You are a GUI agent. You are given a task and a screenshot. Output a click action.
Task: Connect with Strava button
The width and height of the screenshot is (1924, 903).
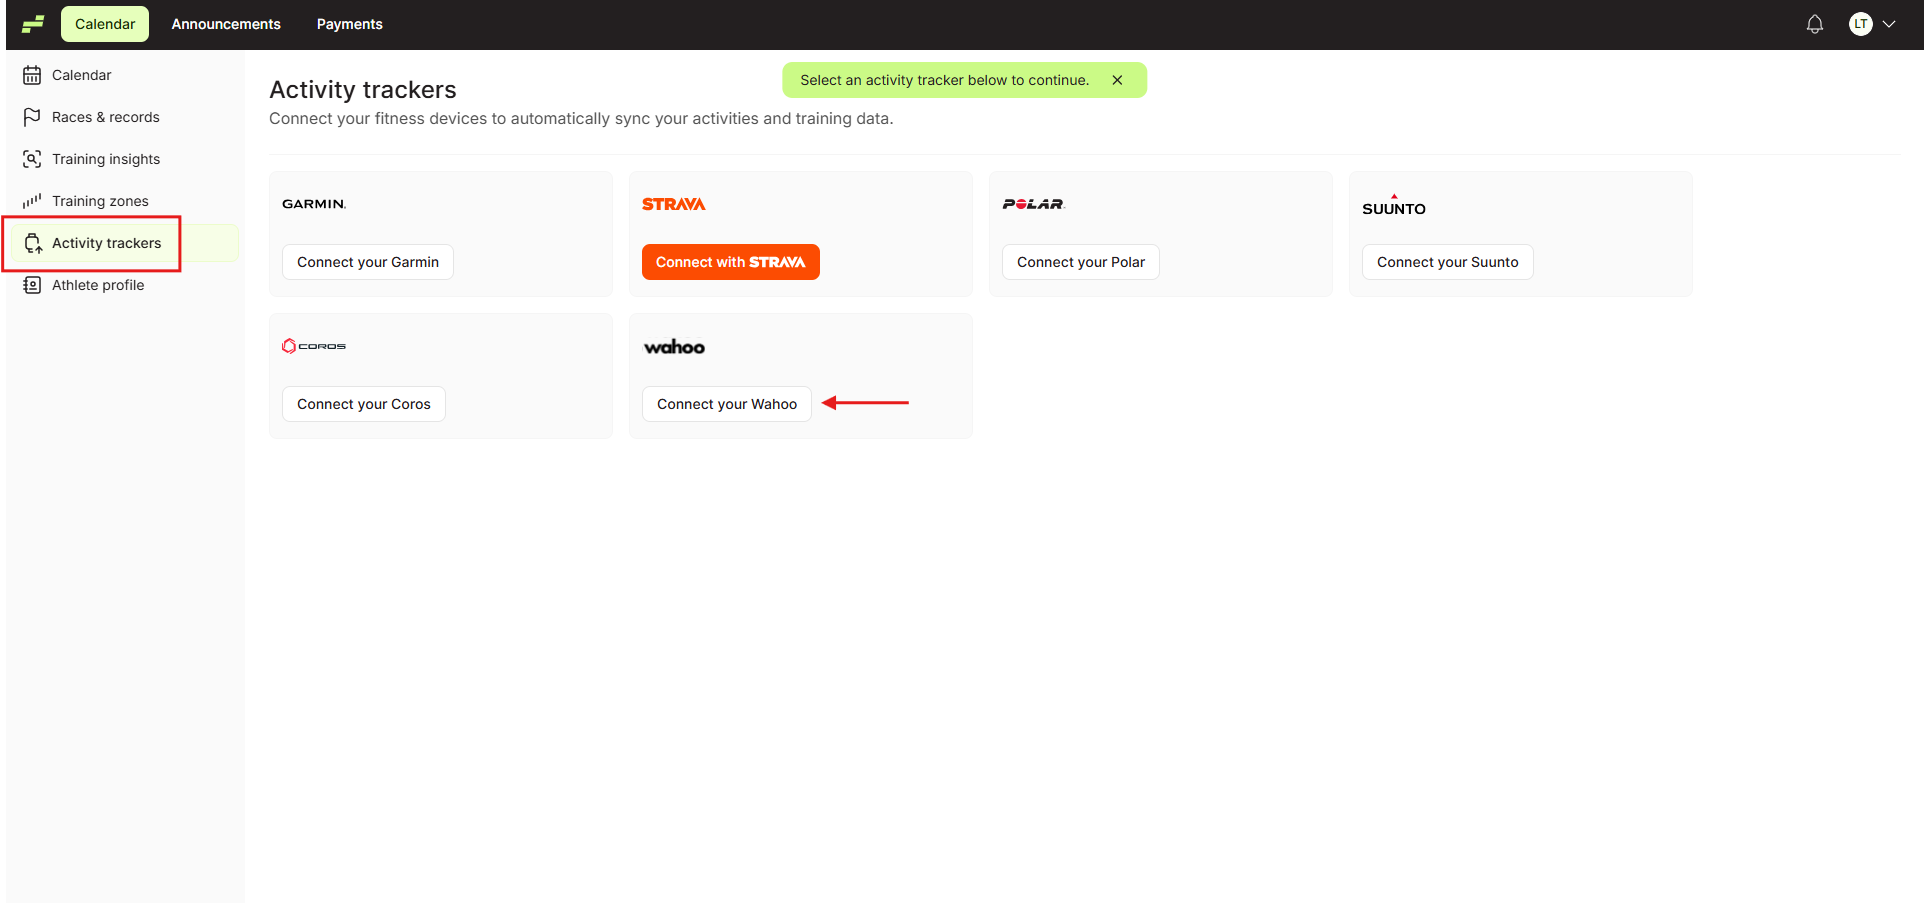tap(731, 262)
